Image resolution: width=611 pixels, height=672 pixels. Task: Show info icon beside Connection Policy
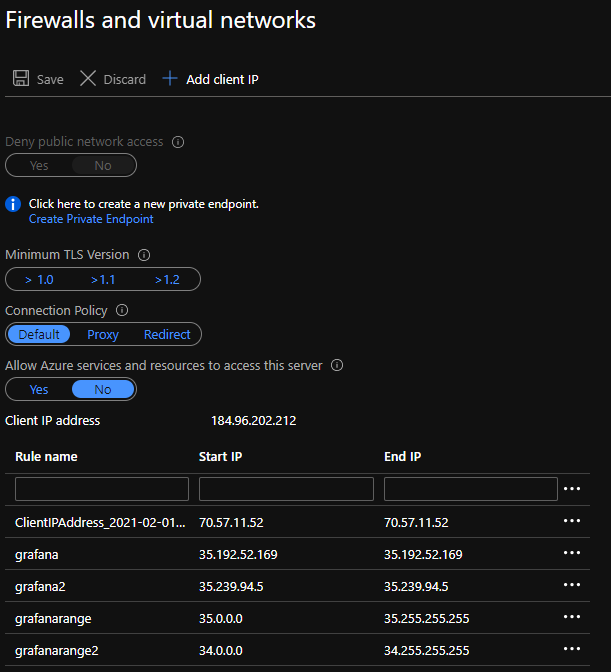pyautogui.click(x=122, y=310)
